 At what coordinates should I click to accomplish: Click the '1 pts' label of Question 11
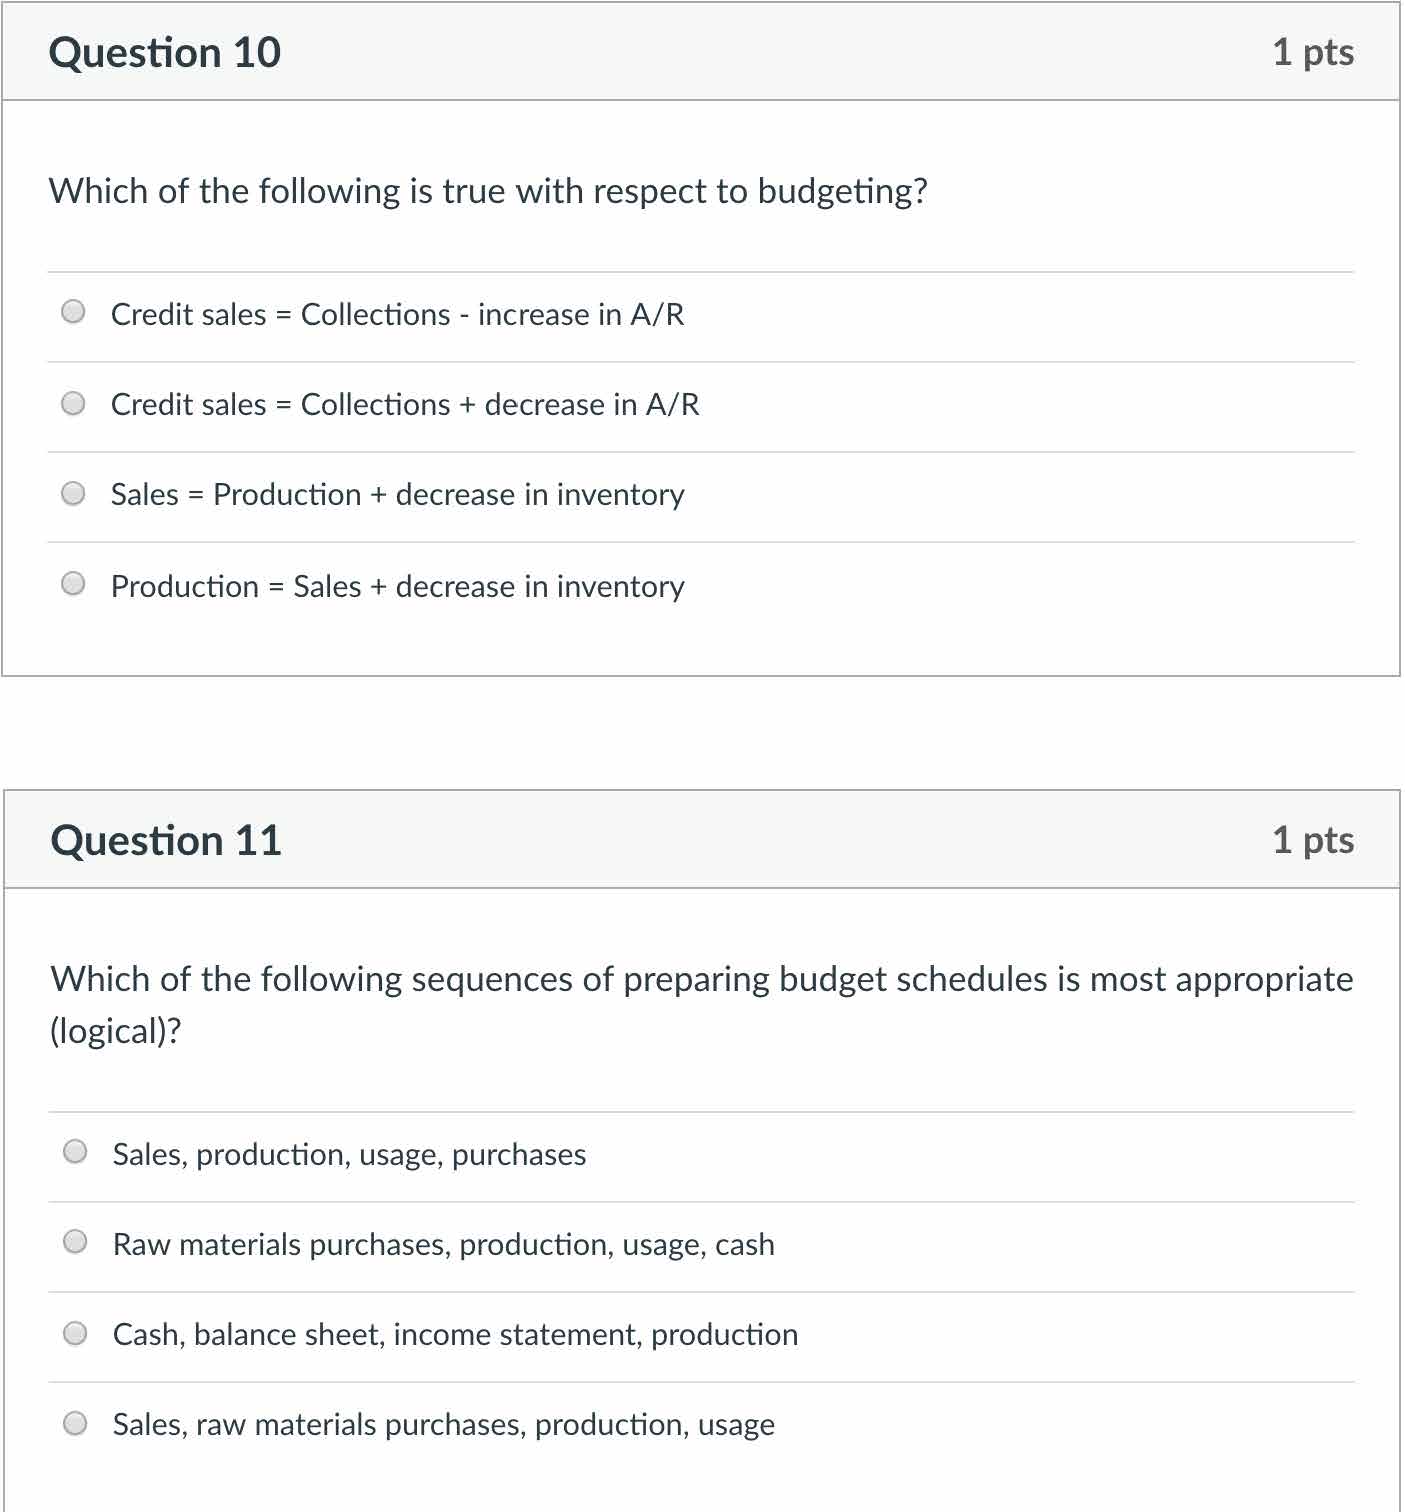[1313, 840]
